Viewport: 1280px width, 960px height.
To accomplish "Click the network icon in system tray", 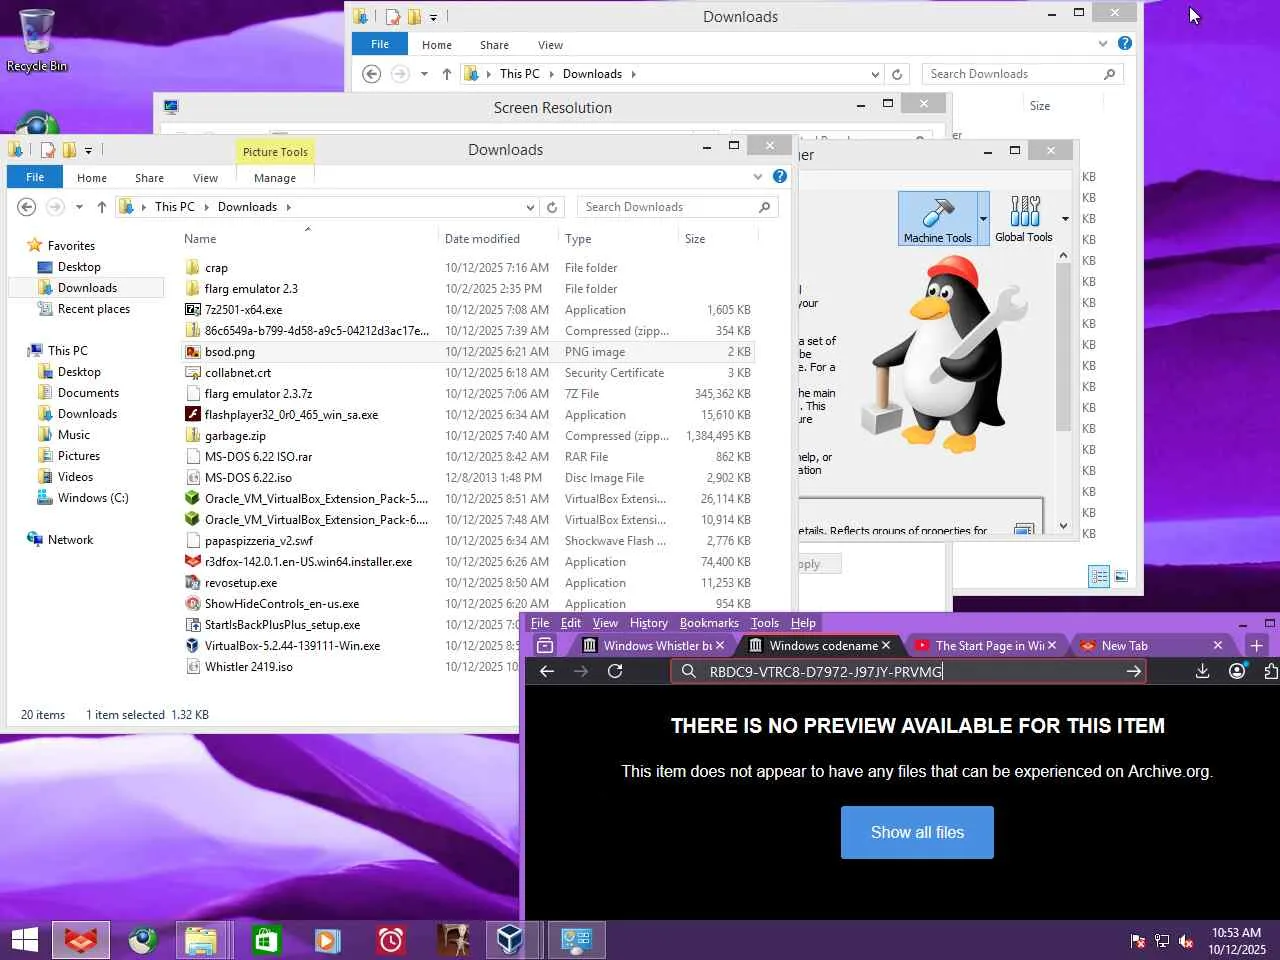I will 1162,941.
